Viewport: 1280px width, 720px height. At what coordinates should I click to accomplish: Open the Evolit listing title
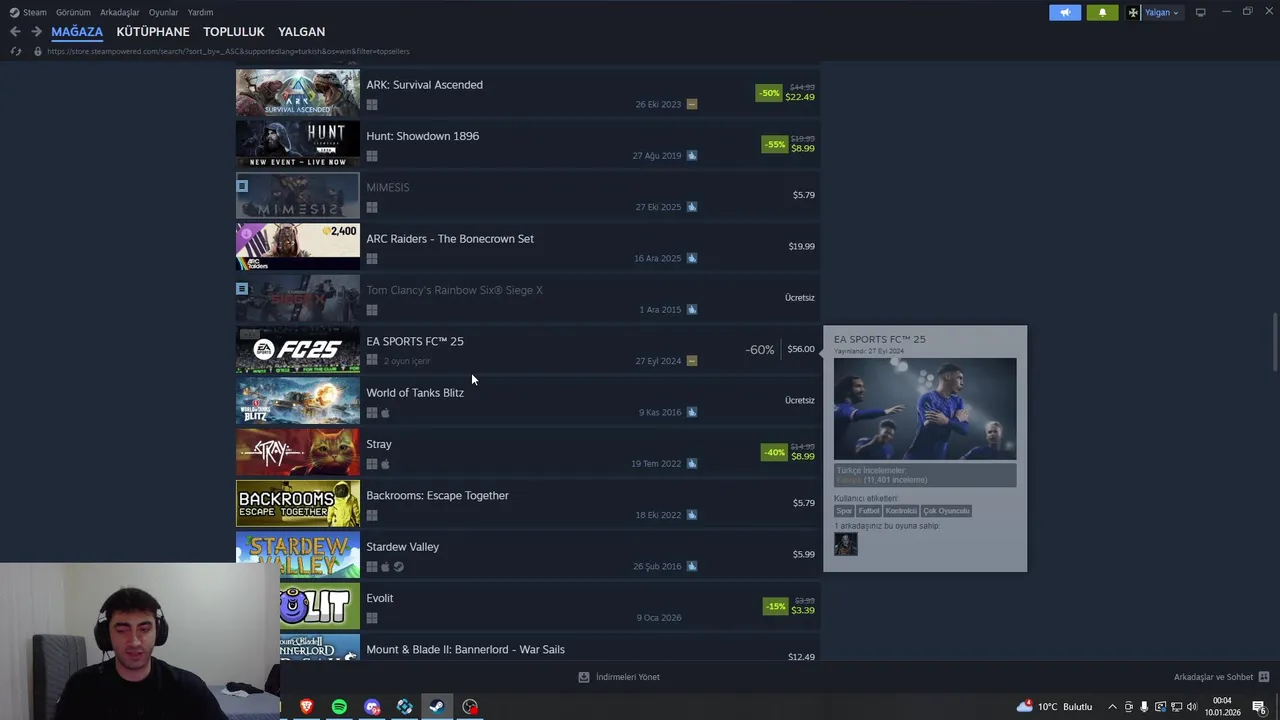380,598
